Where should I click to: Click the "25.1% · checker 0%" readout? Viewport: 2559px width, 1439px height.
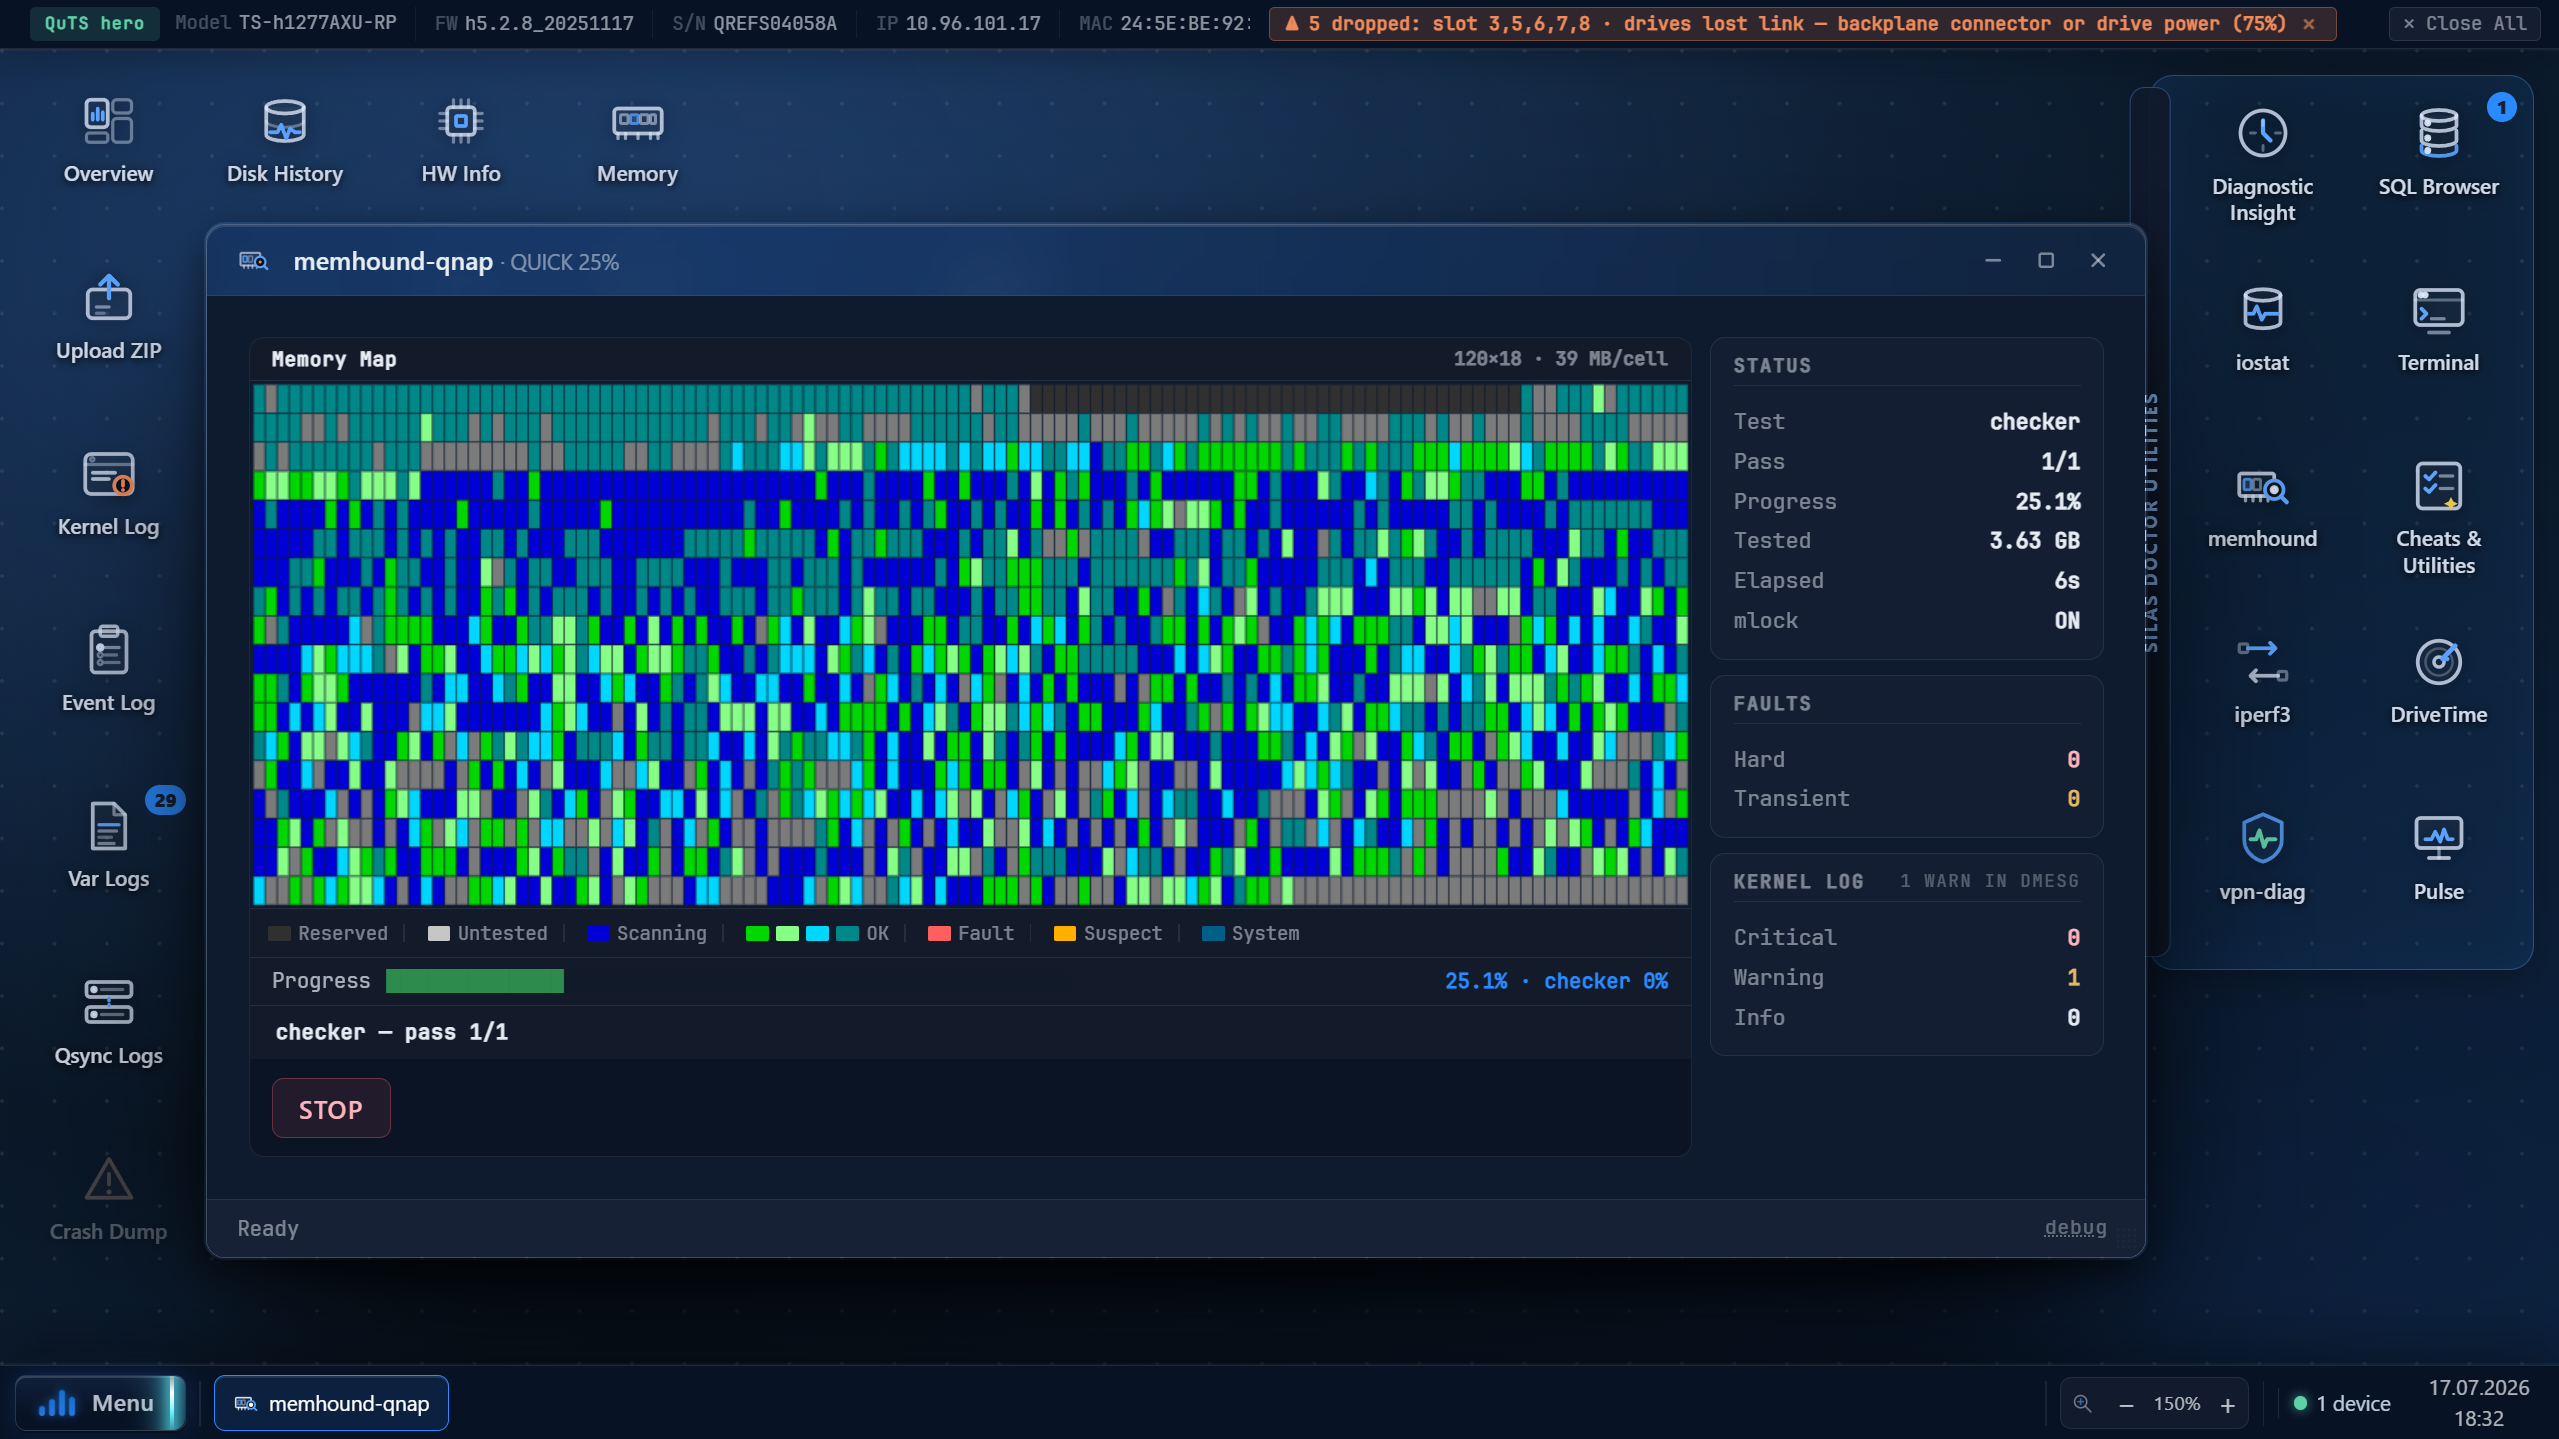1556,981
